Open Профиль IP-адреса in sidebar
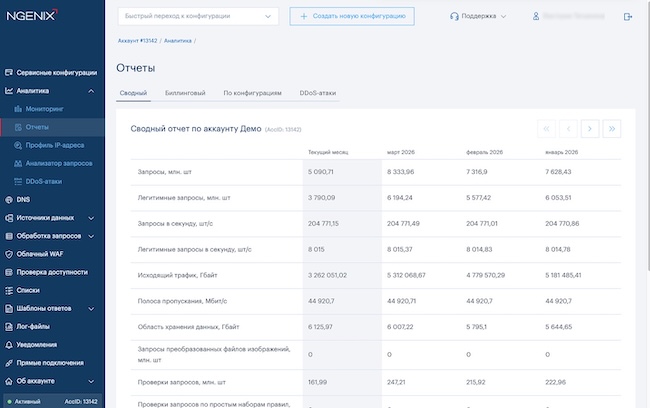This screenshot has height=408, width=650. 54,145
